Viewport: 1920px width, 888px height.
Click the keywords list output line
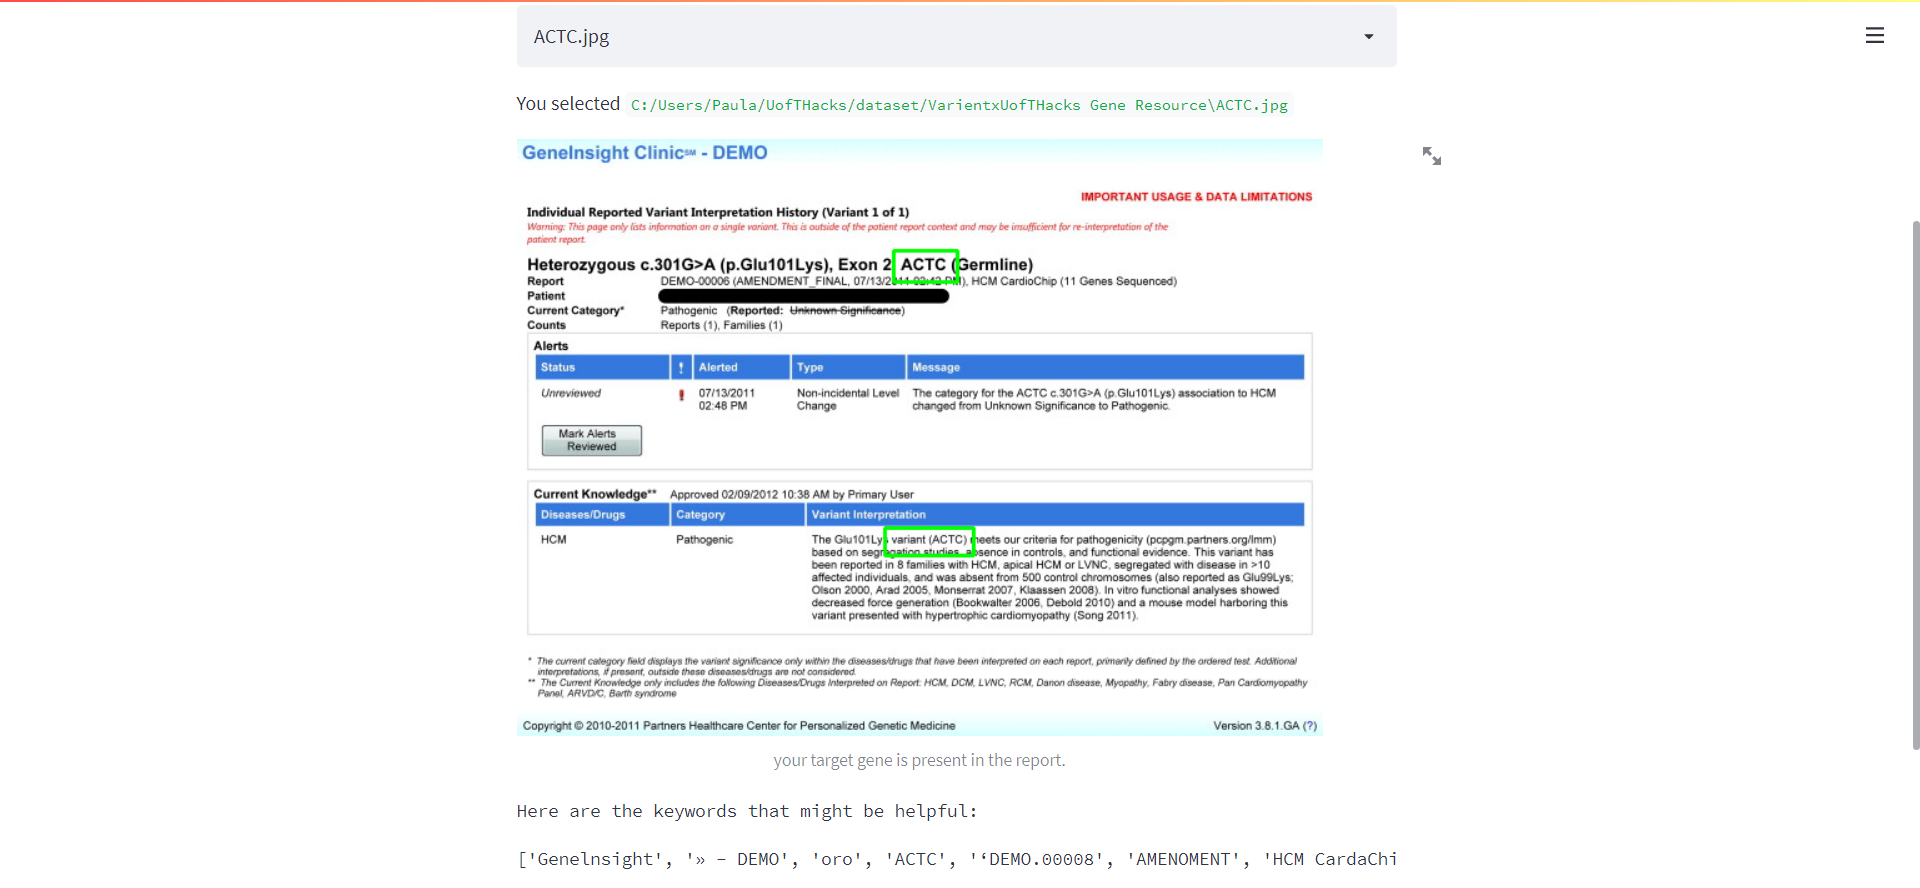pyautogui.click(x=957, y=859)
